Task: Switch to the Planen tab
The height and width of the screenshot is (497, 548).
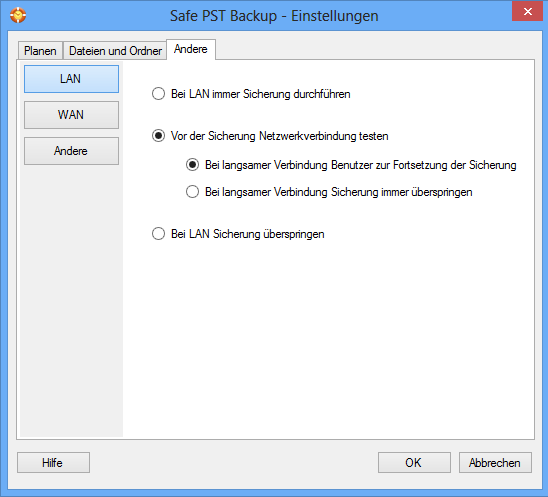Action: pos(40,51)
